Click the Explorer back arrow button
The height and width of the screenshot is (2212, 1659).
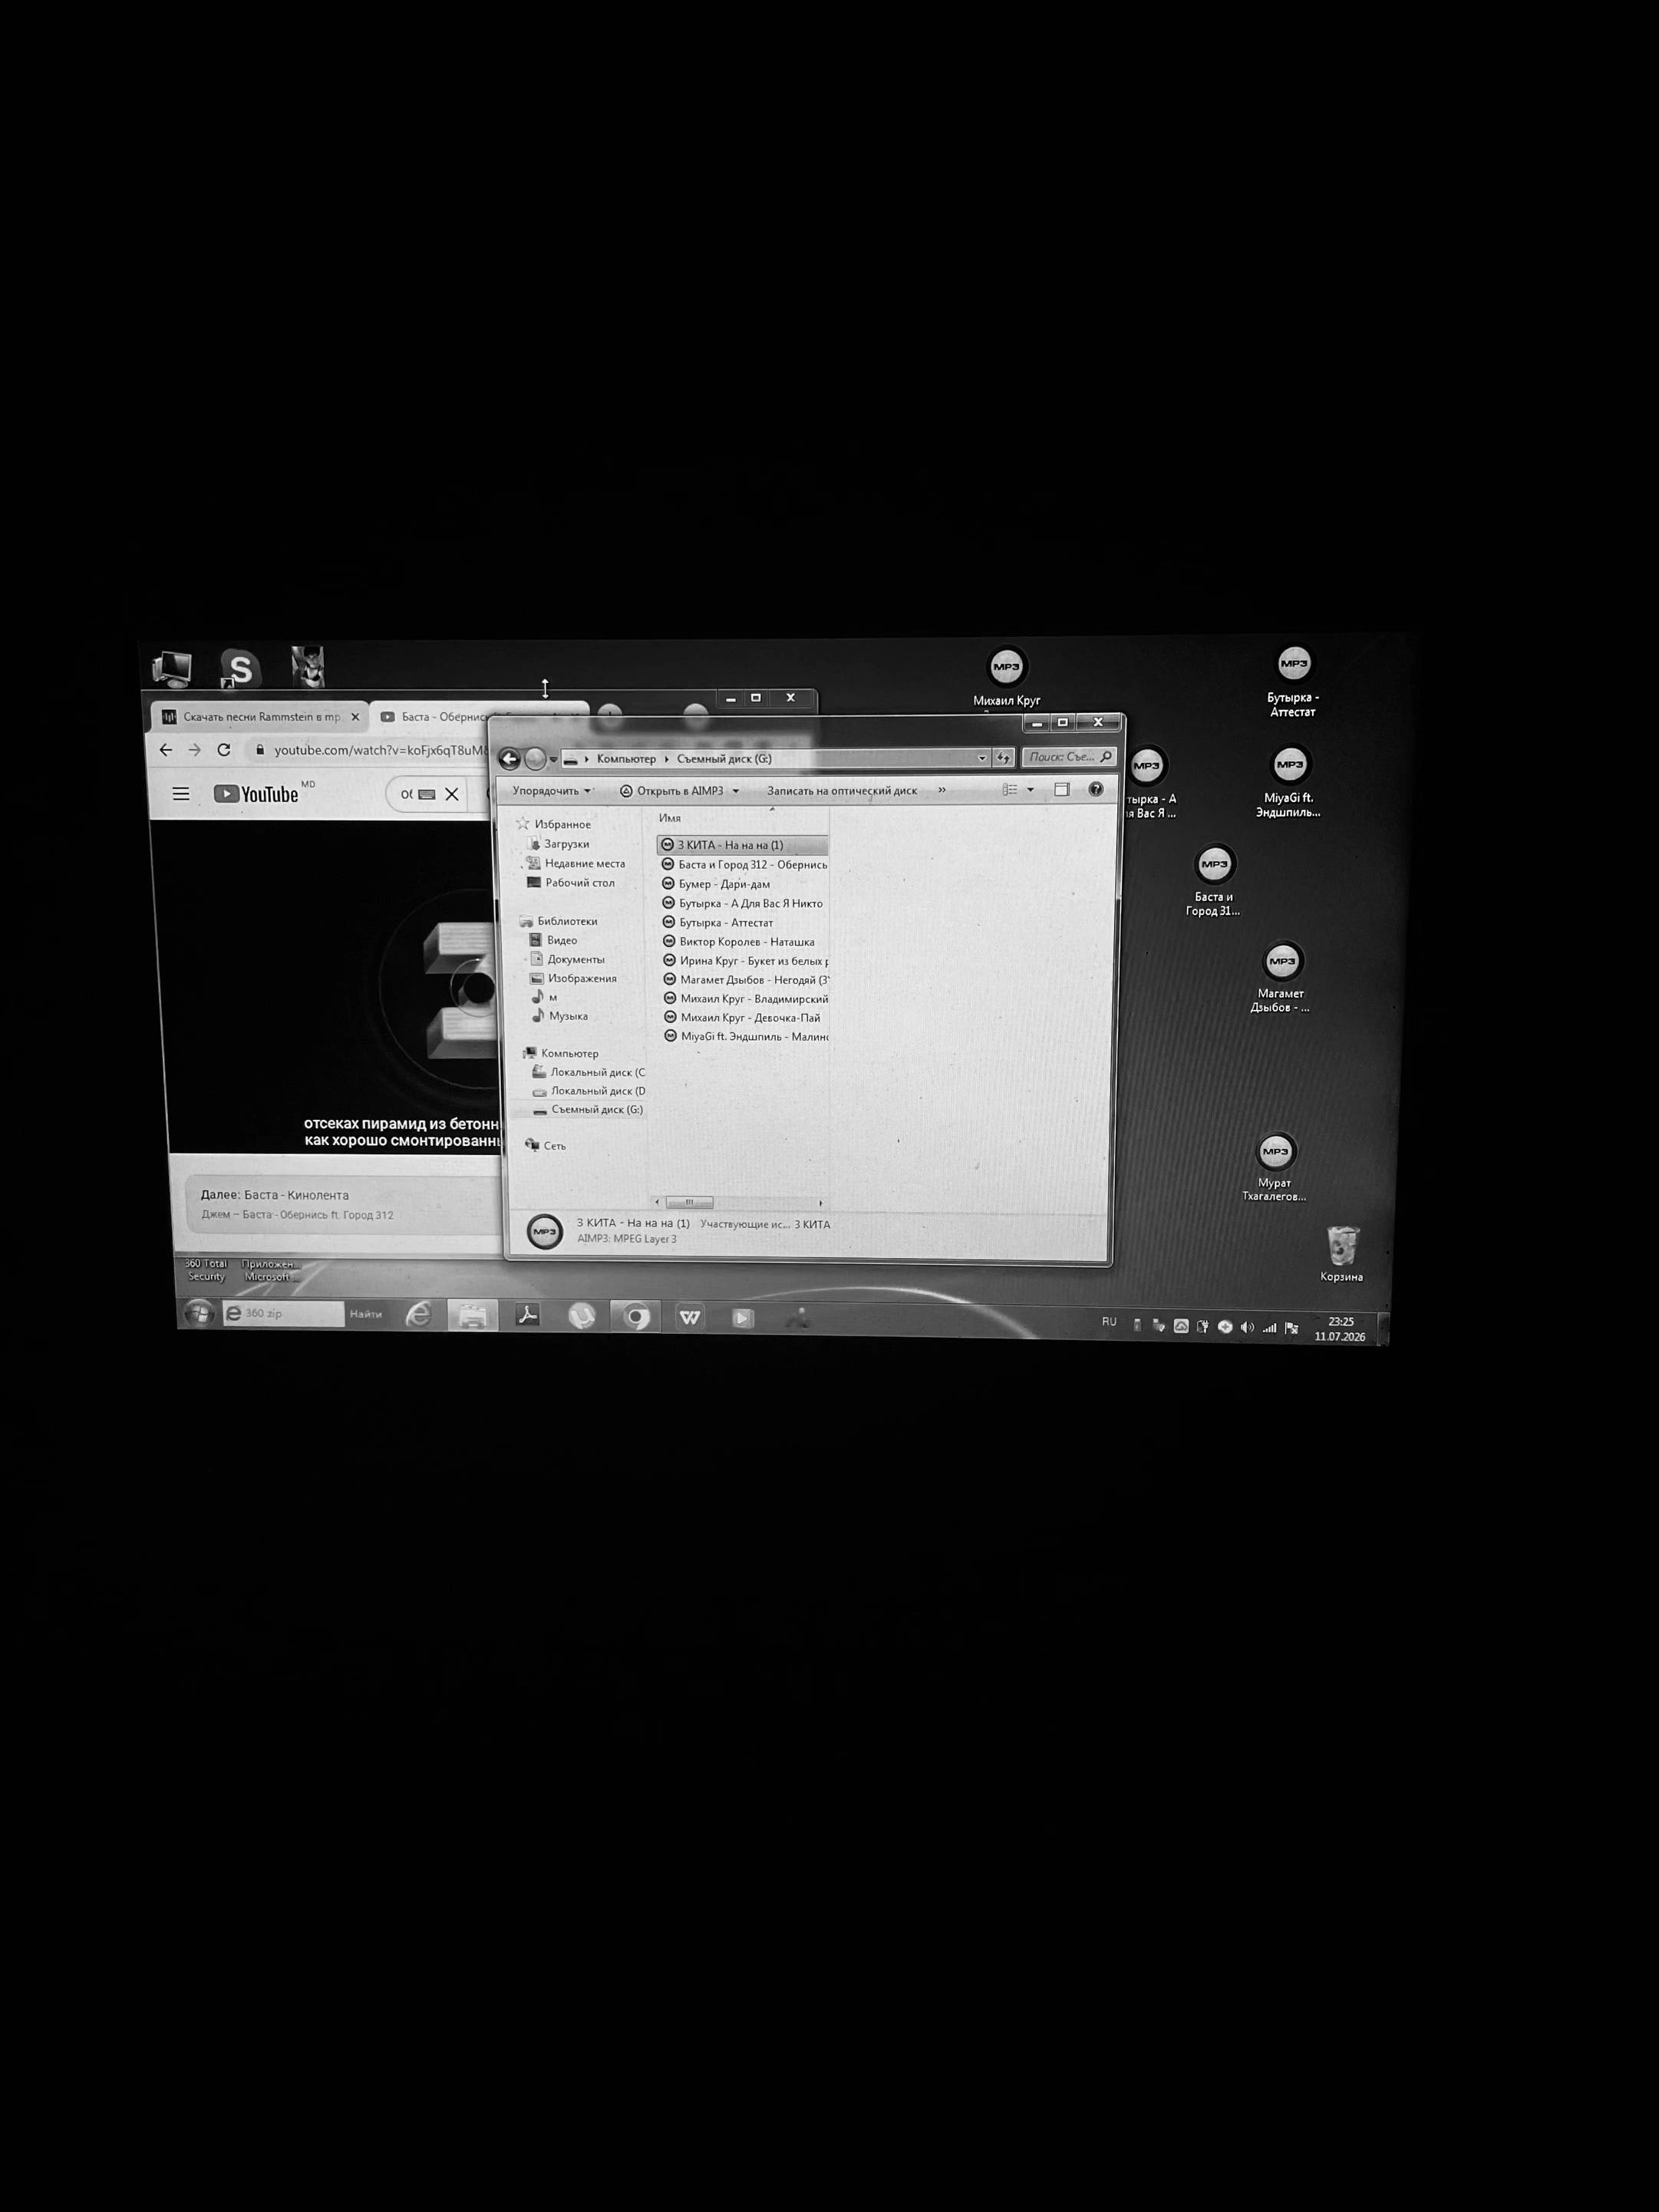point(509,759)
